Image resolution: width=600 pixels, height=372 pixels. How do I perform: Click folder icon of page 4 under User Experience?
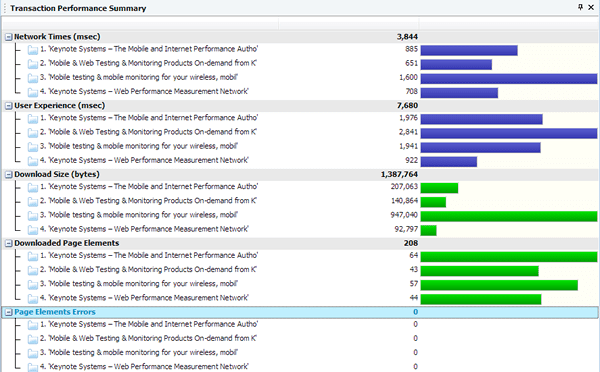[33, 161]
